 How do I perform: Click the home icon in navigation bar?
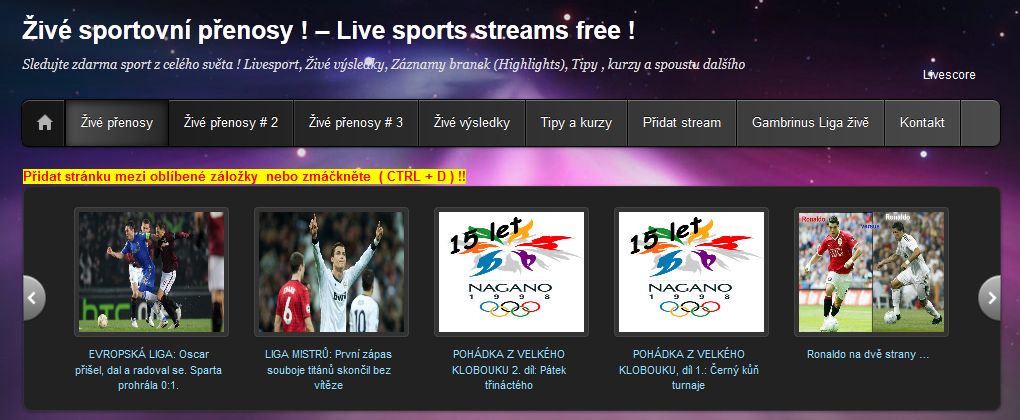(44, 123)
